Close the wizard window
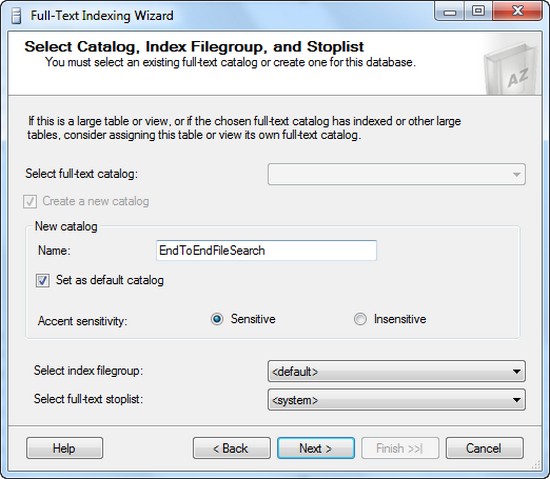Viewport: 550px width, 479px height. coord(517,11)
